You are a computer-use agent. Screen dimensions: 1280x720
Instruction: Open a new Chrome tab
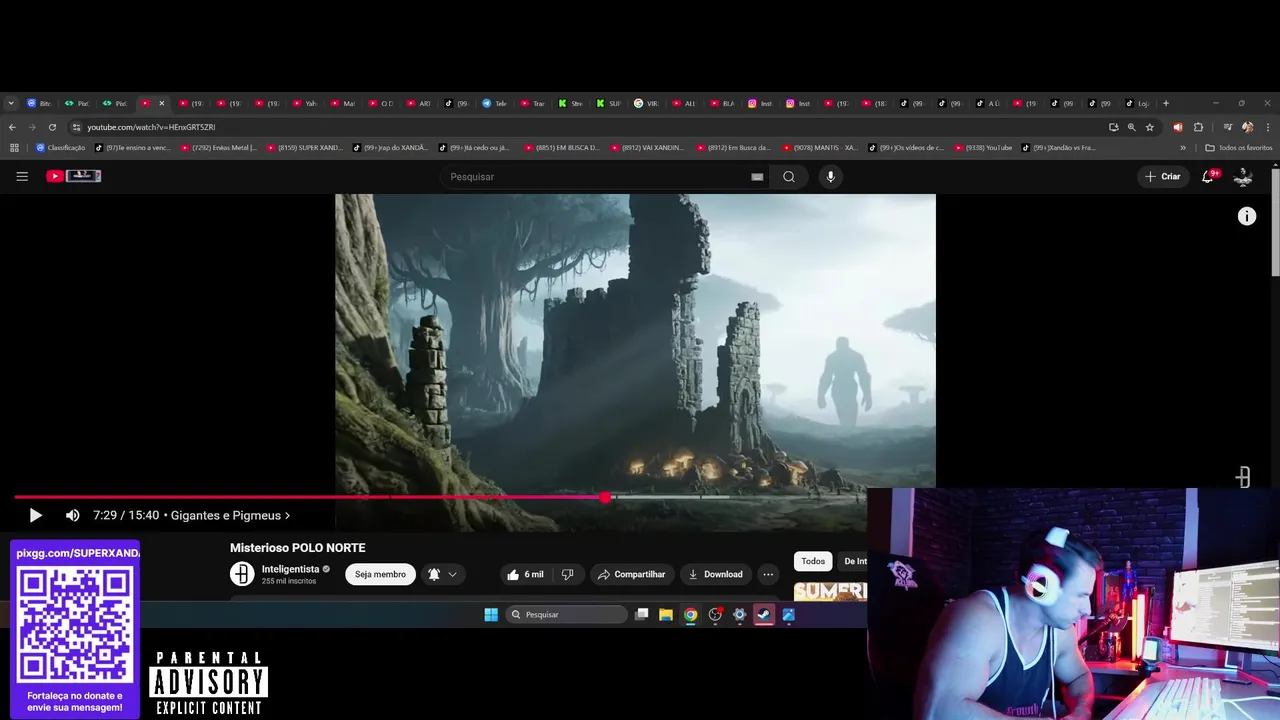point(1165,103)
